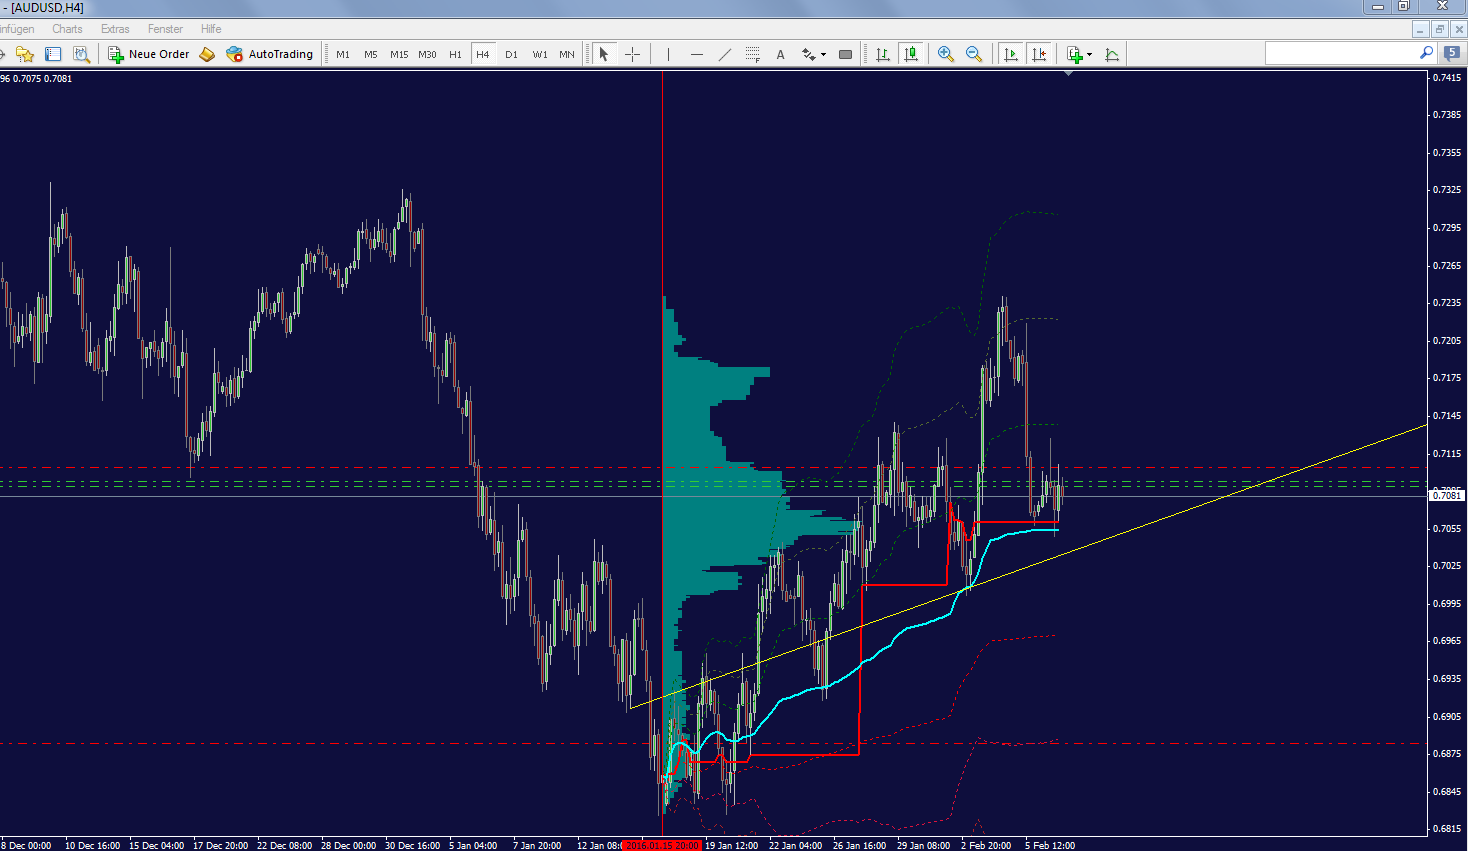Open the Charts menu

[66, 29]
